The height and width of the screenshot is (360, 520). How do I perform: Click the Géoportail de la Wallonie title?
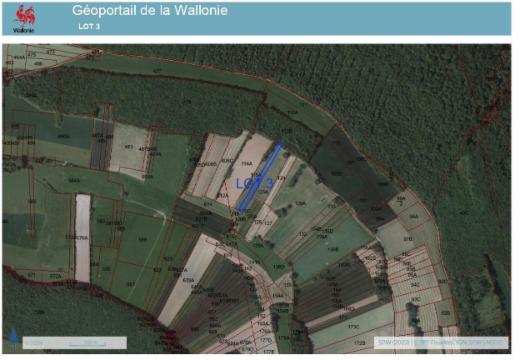pos(150,10)
